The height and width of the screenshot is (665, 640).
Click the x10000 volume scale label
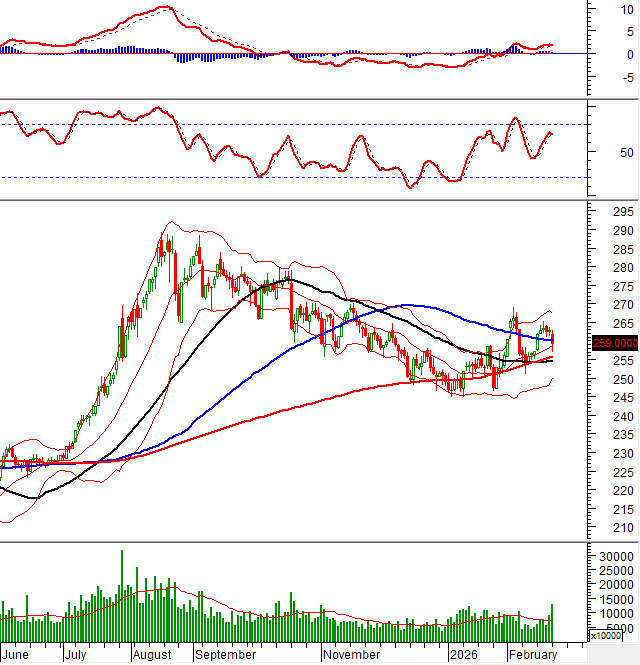(611, 636)
